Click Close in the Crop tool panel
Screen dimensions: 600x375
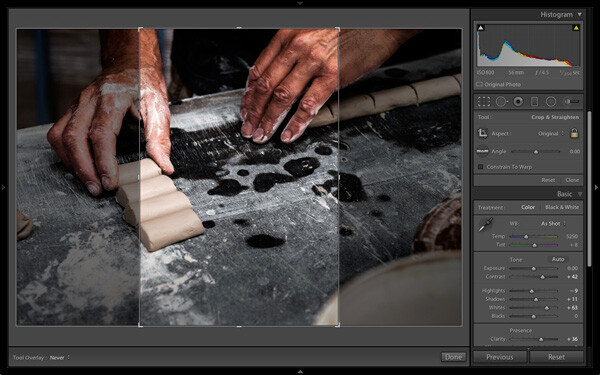(572, 180)
